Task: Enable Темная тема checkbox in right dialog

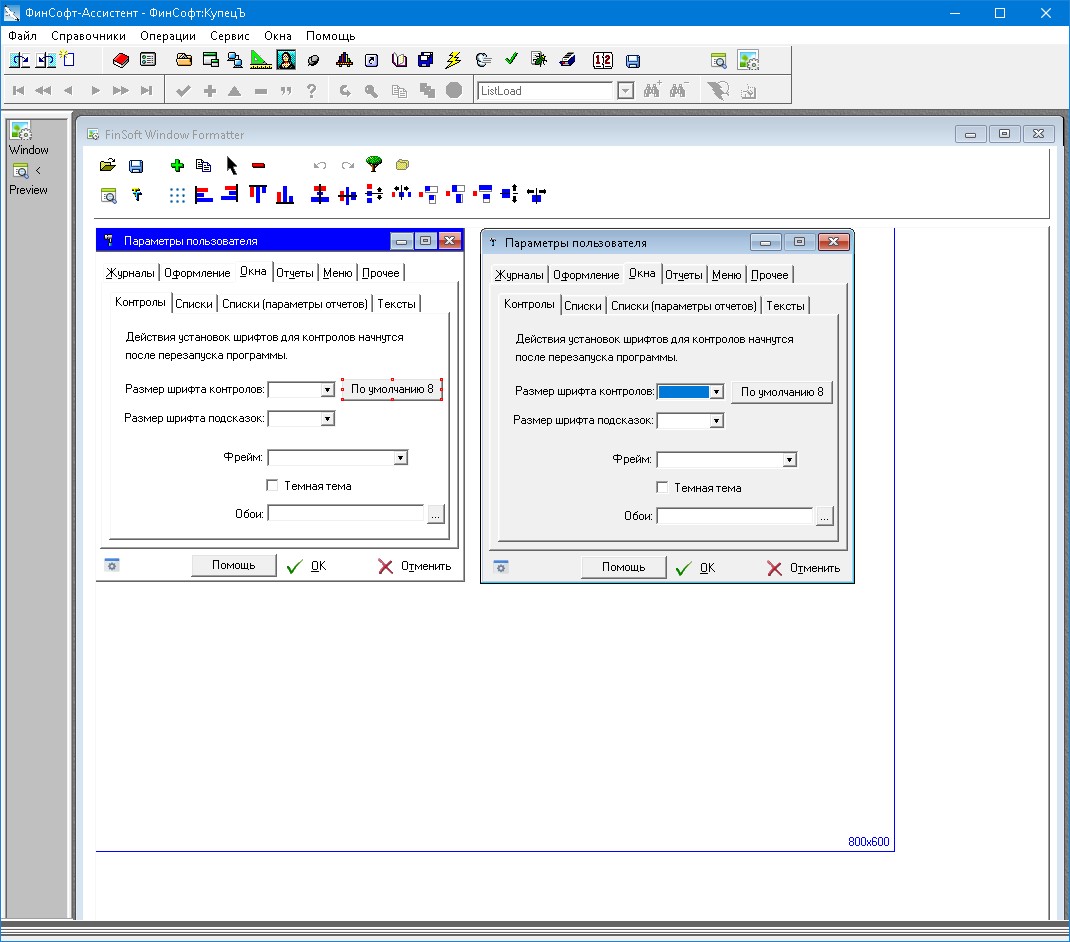Action: pyautogui.click(x=662, y=488)
